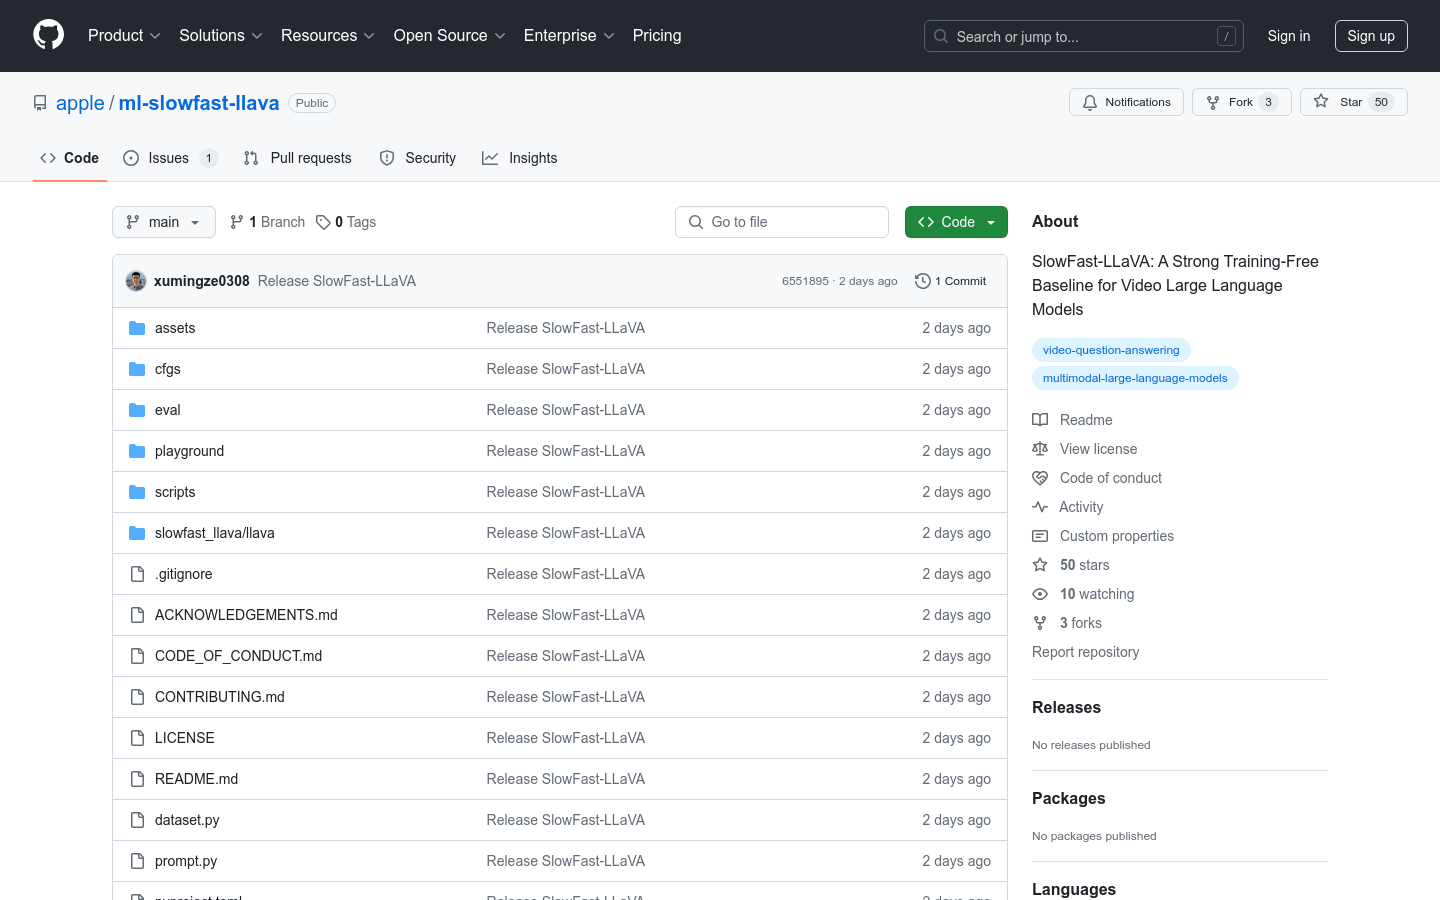Screen dimensions: 1440x900
Task: Open CONTRIBUTING.md file name
Action: (220, 697)
